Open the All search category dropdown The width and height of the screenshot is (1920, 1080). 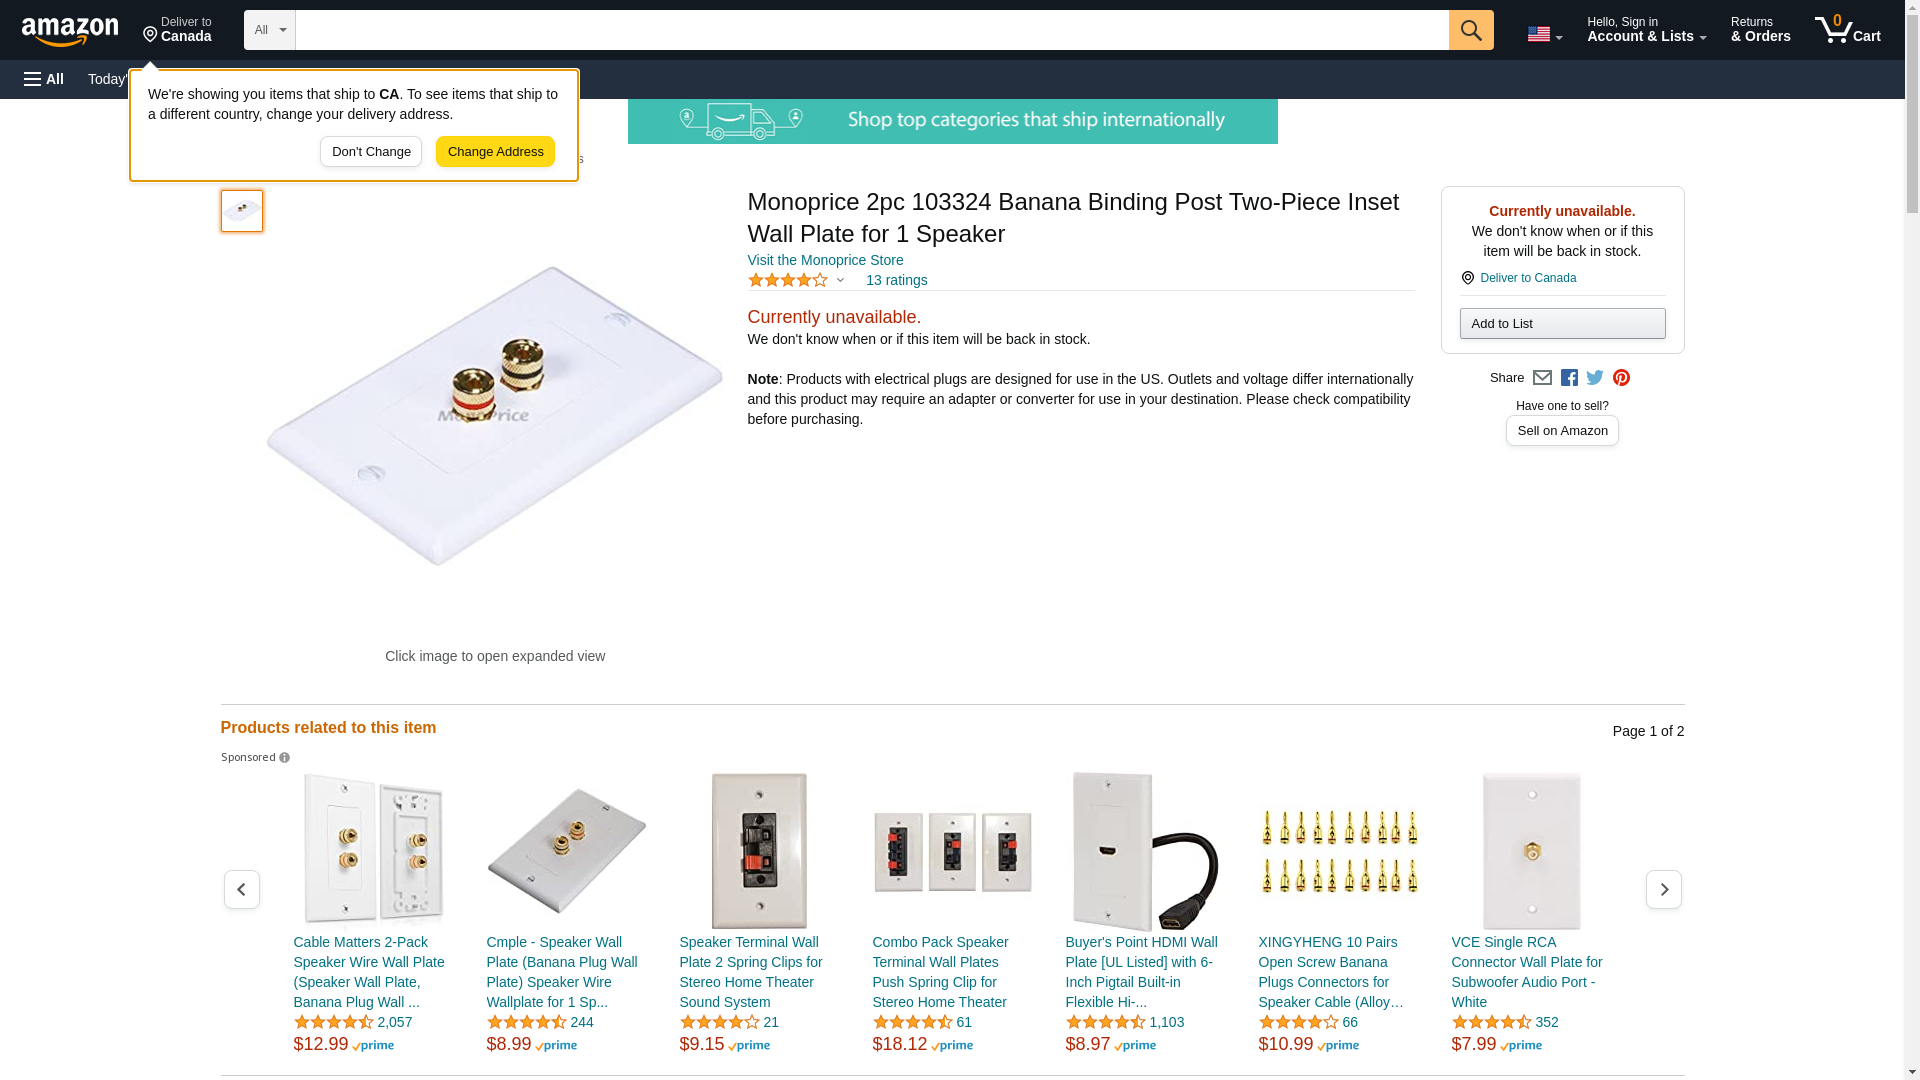point(270,30)
